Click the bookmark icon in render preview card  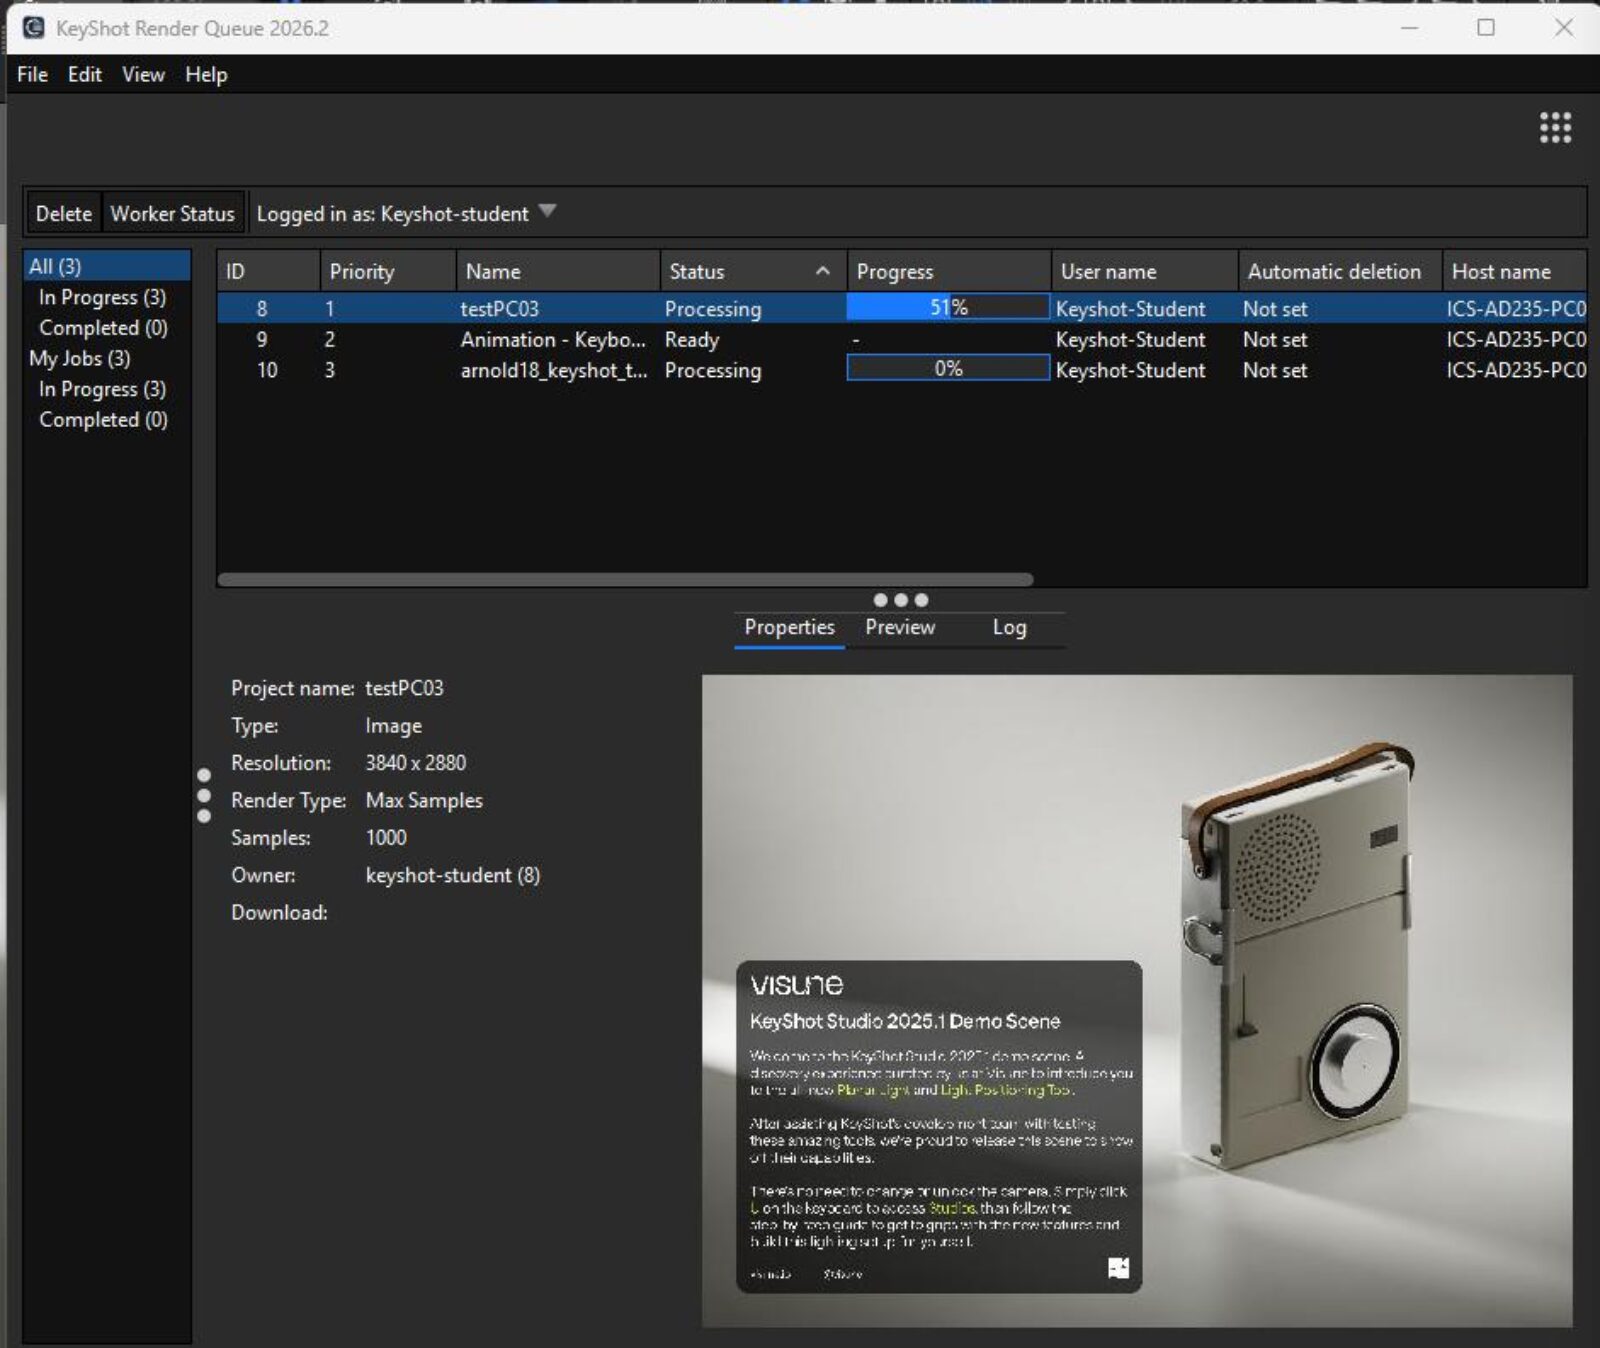click(1119, 1268)
